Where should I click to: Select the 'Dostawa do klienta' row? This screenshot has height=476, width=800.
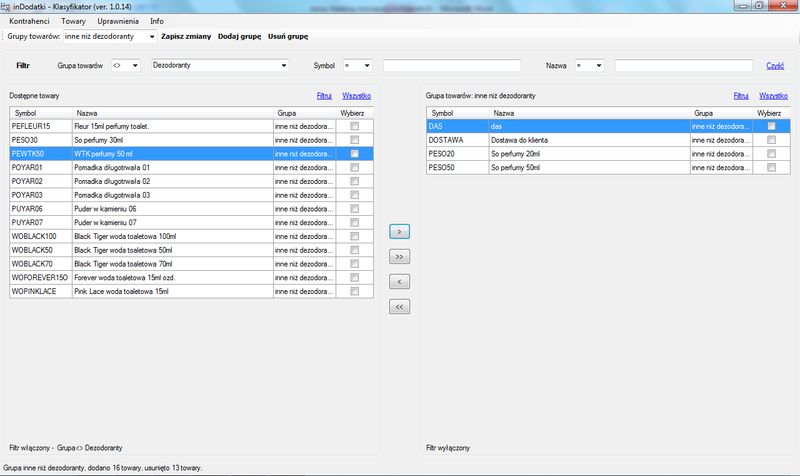608,140
